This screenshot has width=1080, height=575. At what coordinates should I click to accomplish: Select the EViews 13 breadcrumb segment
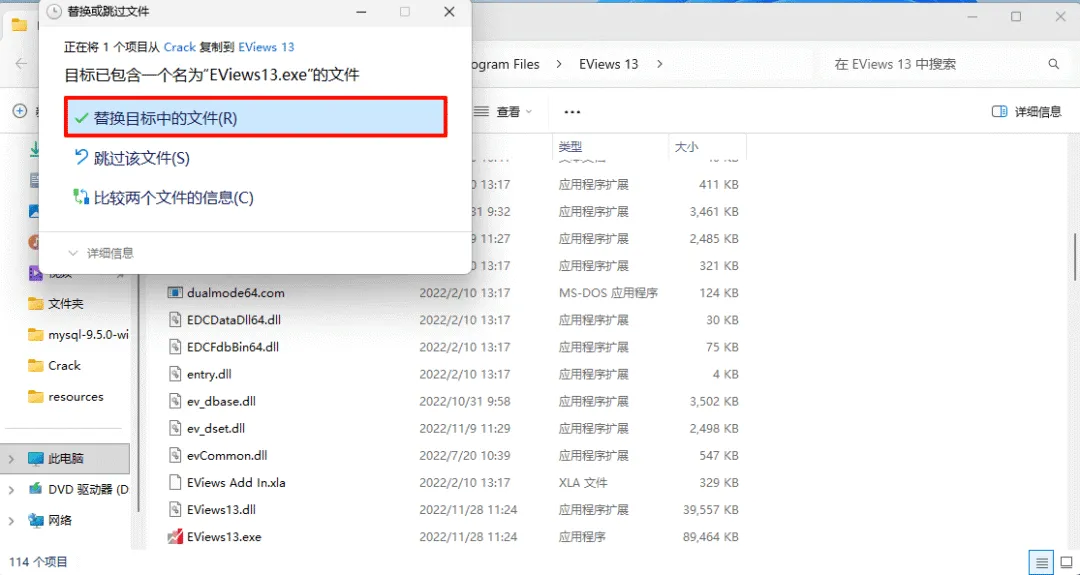608,64
